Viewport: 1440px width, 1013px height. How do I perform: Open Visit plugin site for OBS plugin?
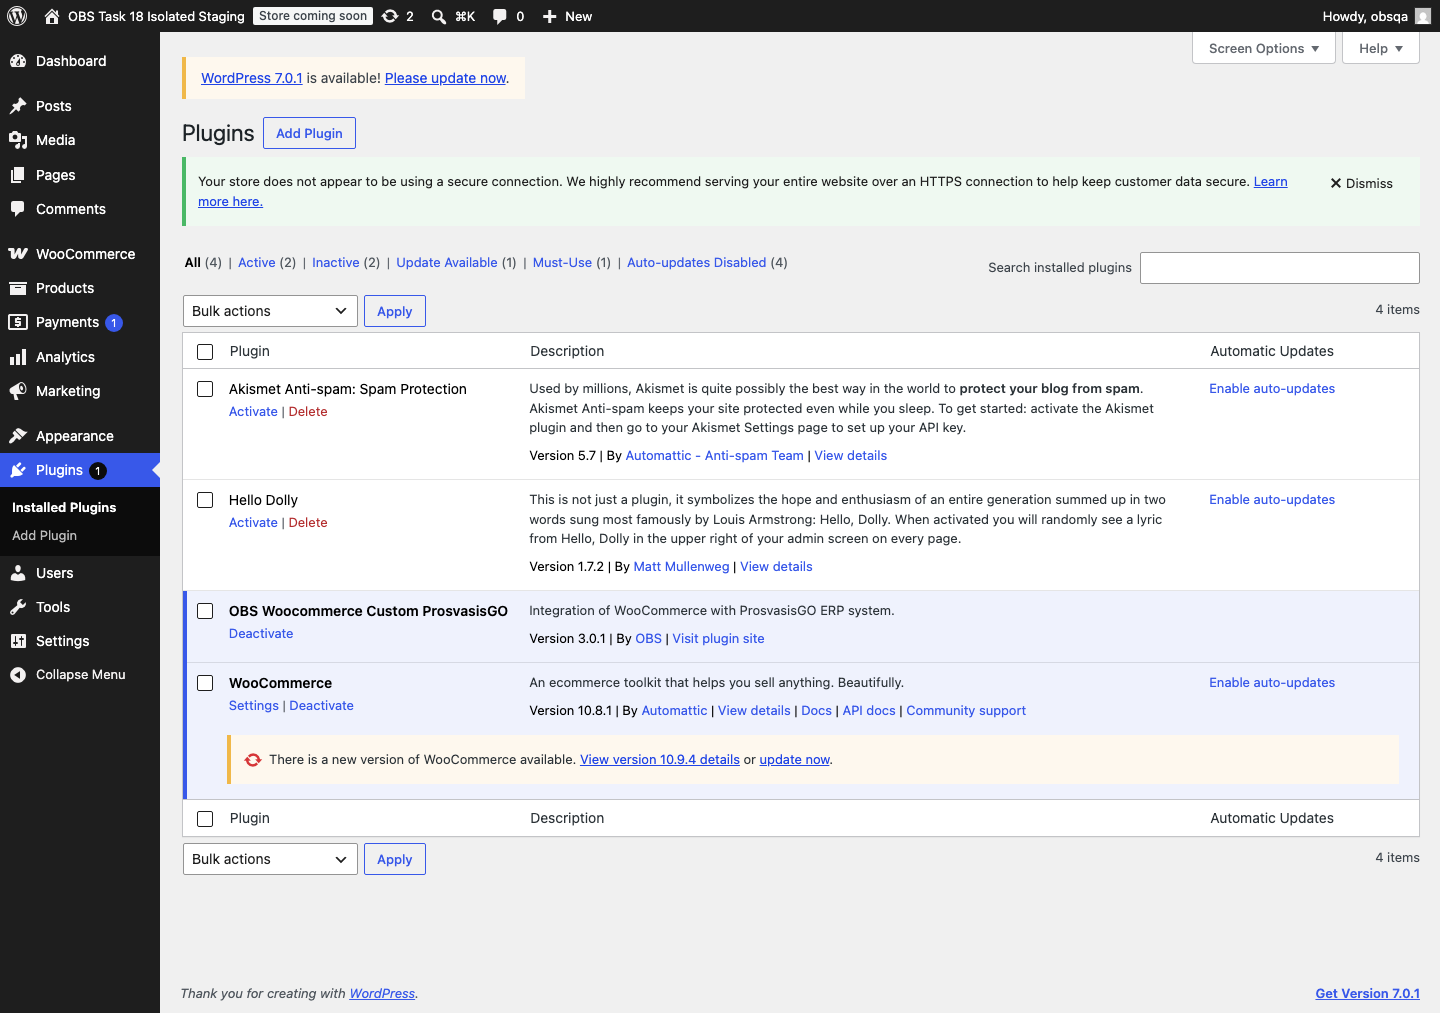[718, 638]
